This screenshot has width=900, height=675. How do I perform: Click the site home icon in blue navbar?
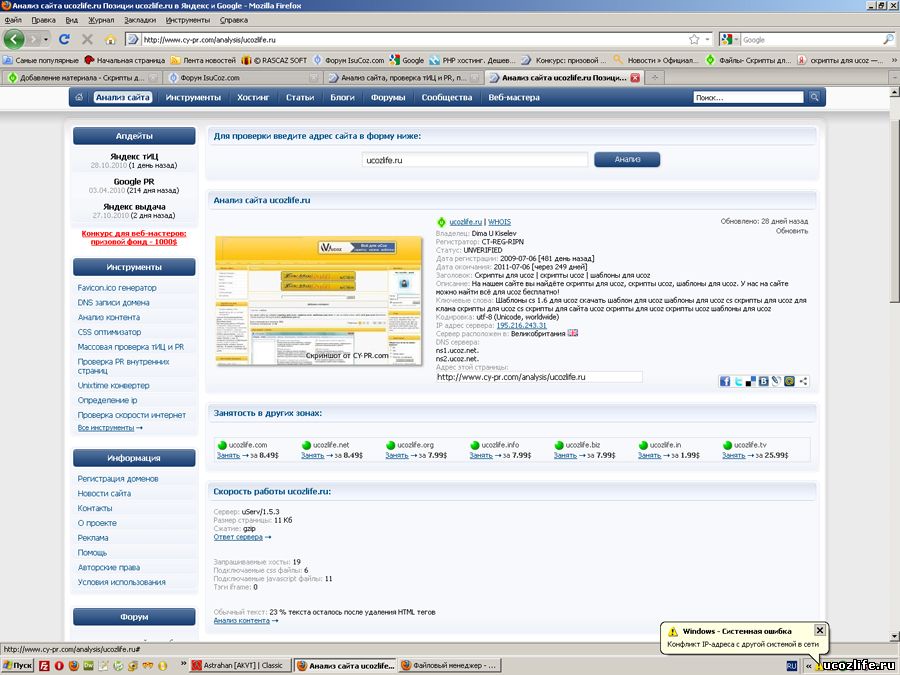point(79,97)
